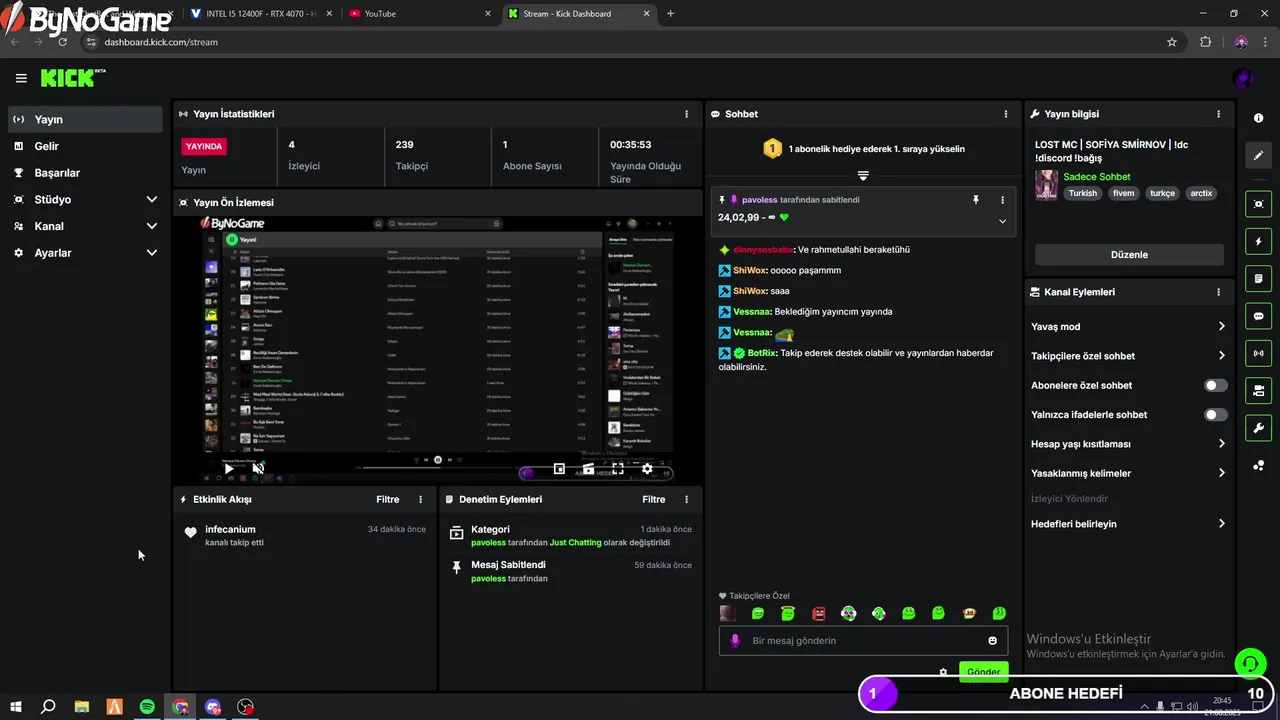Click the green headset support button
This screenshot has height=720, width=1280.
coord(1250,663)
